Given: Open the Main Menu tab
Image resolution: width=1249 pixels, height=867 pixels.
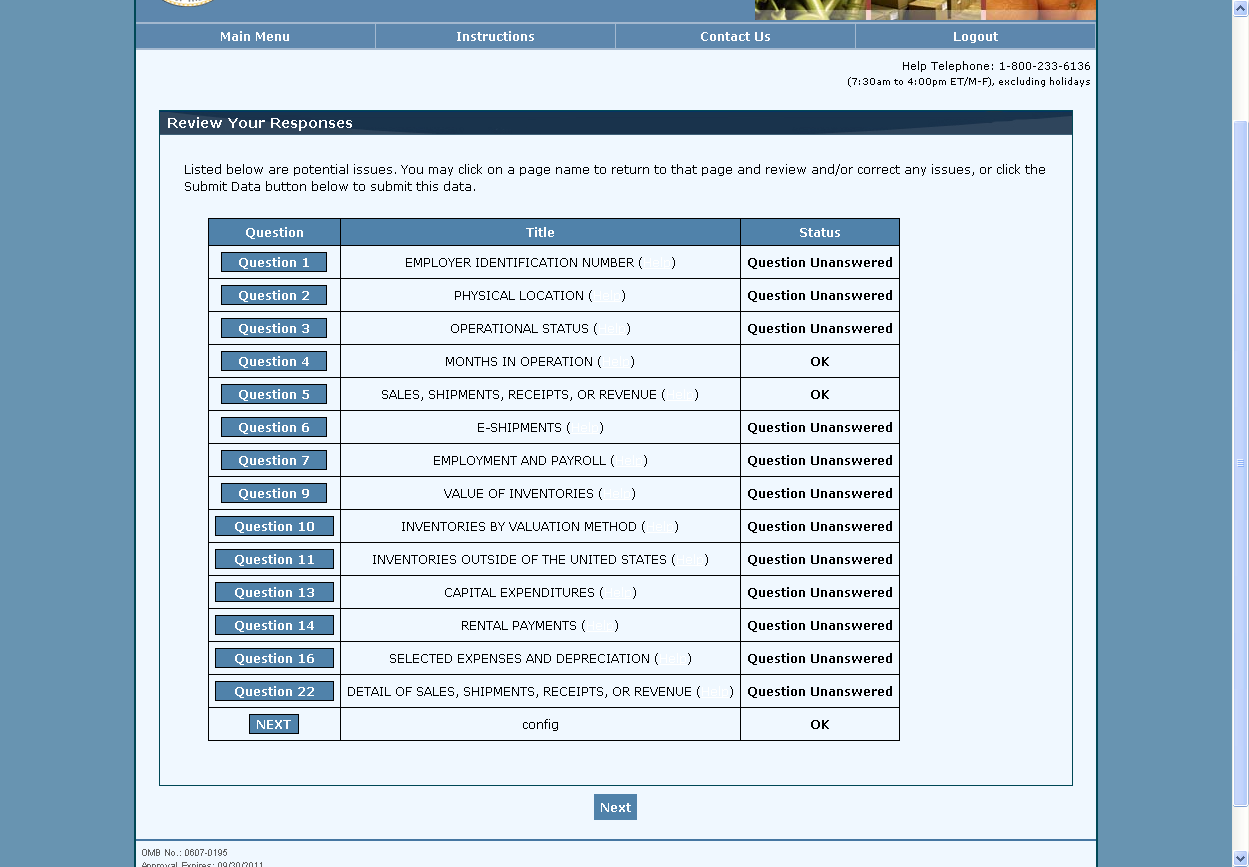Looking at the screenshot, I should 255,36.
